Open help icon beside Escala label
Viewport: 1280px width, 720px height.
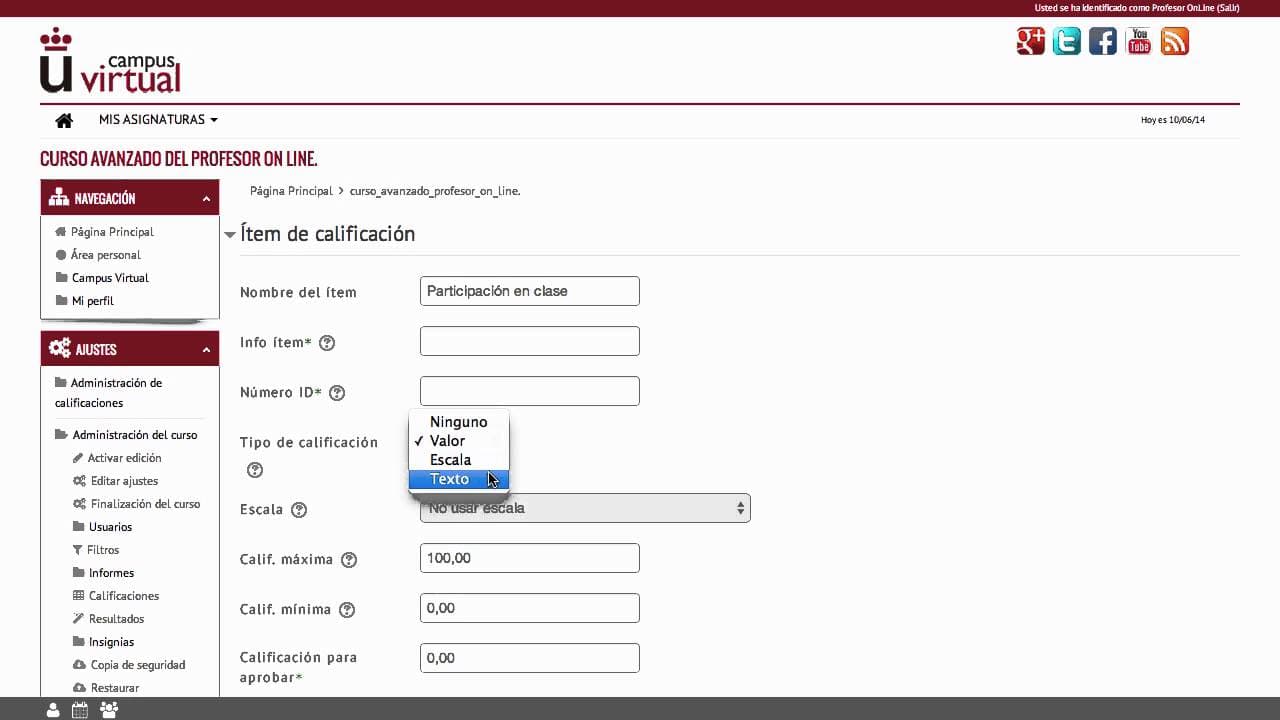coord(299,510)
